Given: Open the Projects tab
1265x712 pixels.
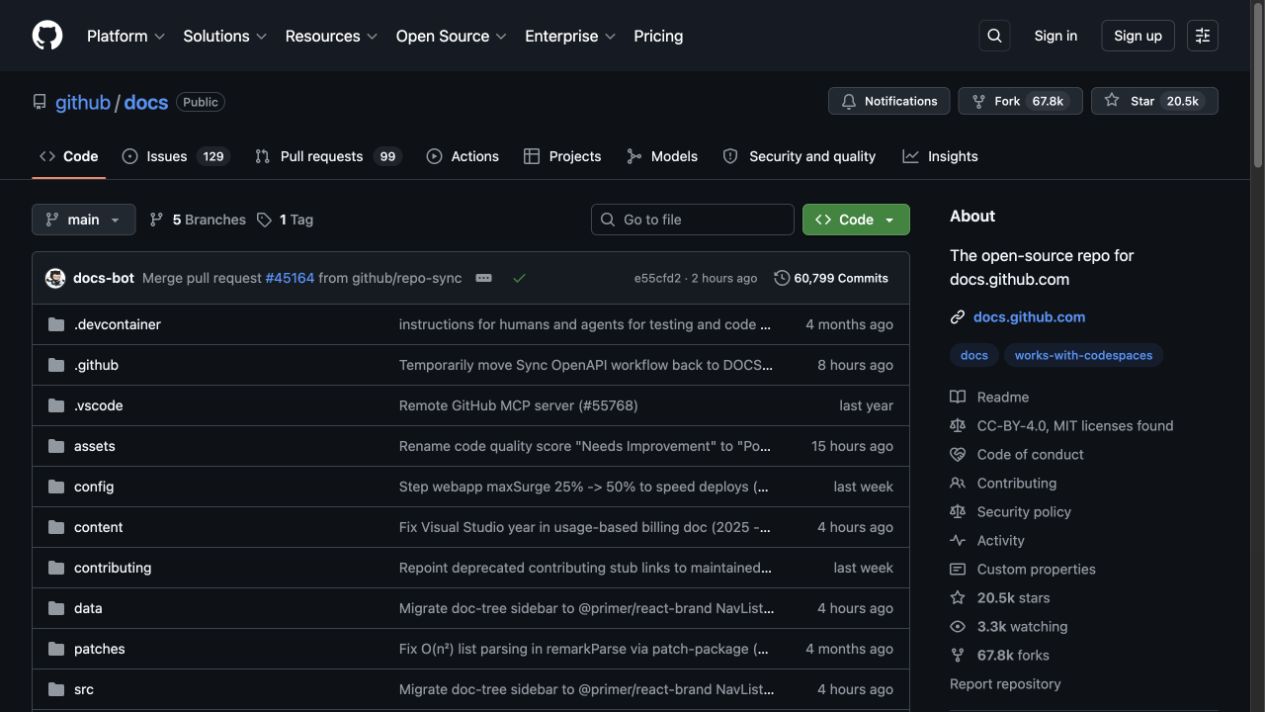Looking at the screenshot, I should pos(563,156).
